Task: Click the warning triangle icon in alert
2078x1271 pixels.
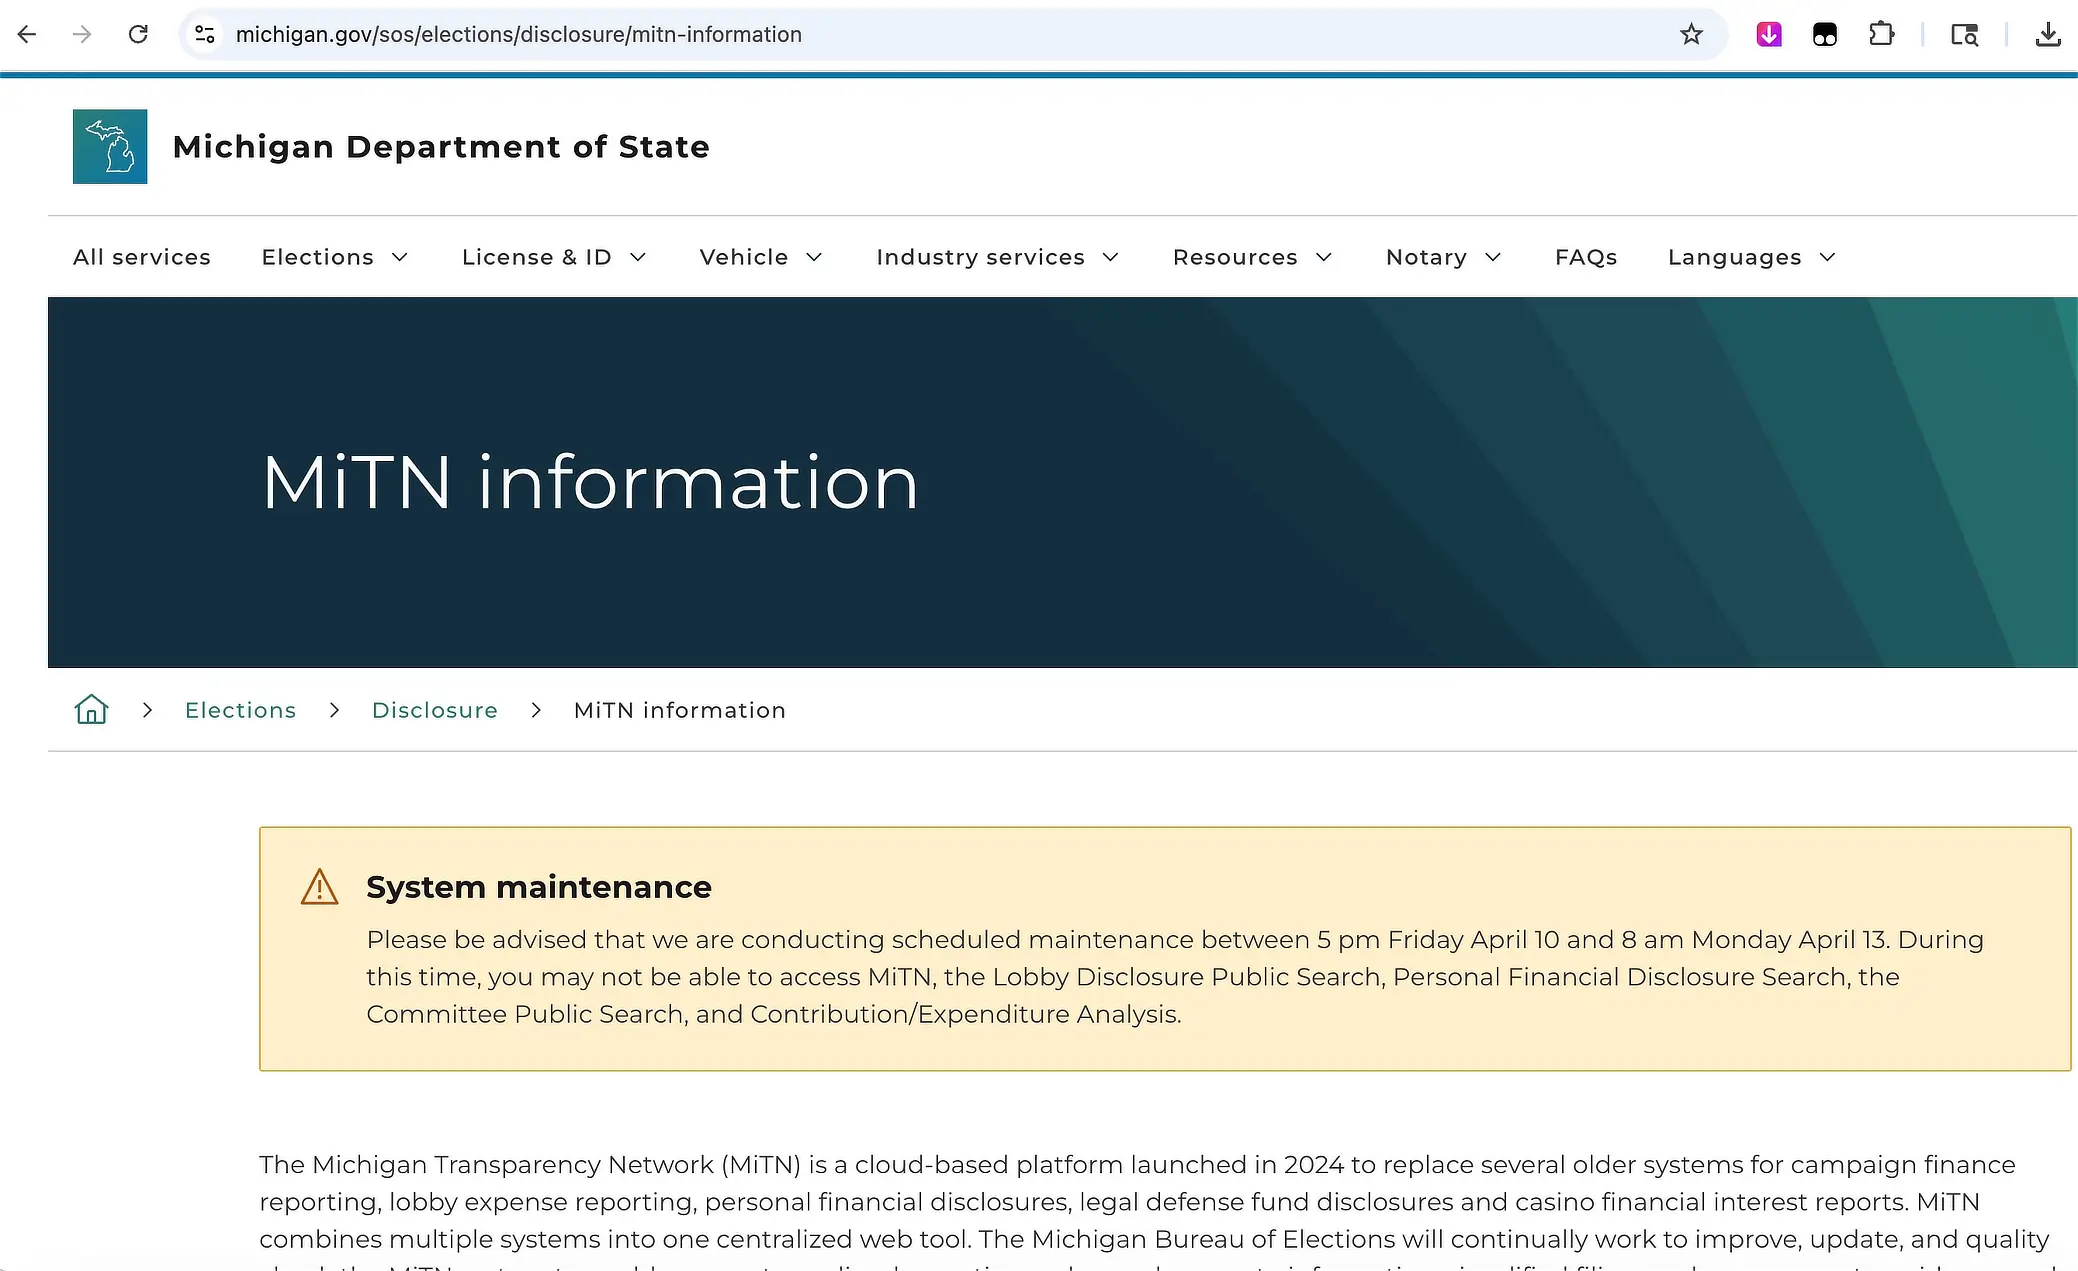Action: pyautogui.click(x=319, y=887)
